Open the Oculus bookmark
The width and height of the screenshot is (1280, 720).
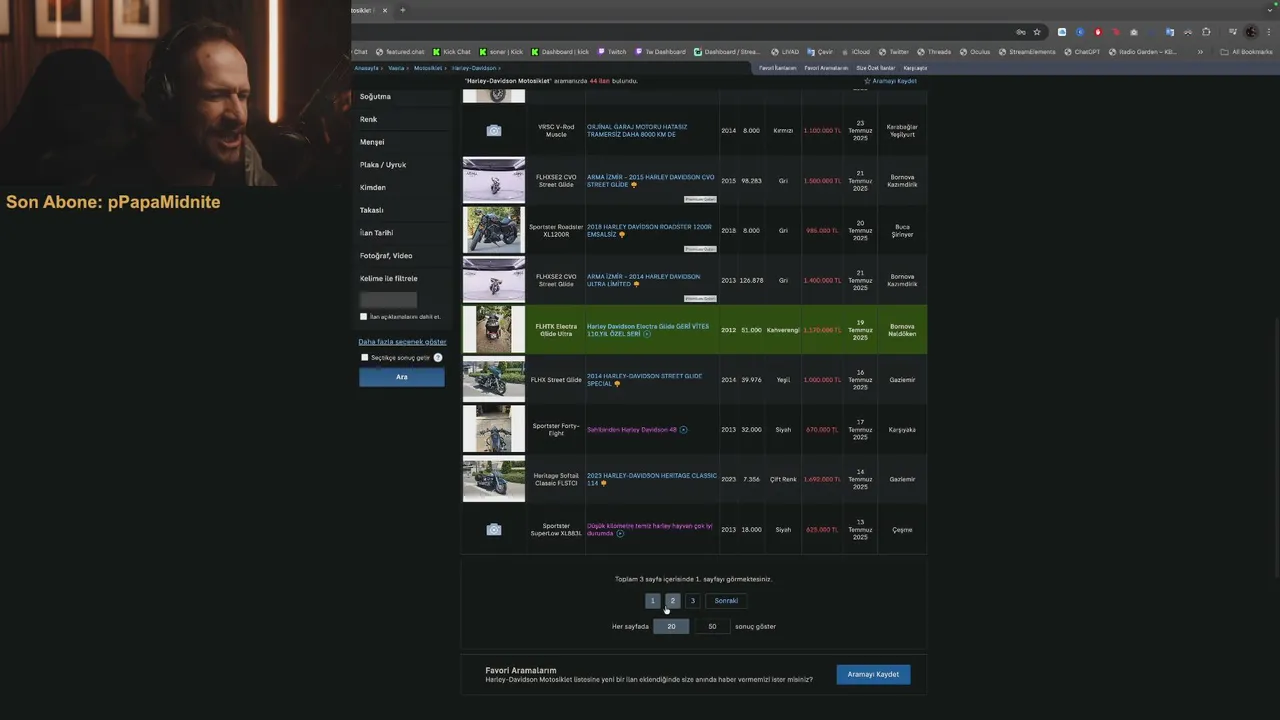(975, 52)
